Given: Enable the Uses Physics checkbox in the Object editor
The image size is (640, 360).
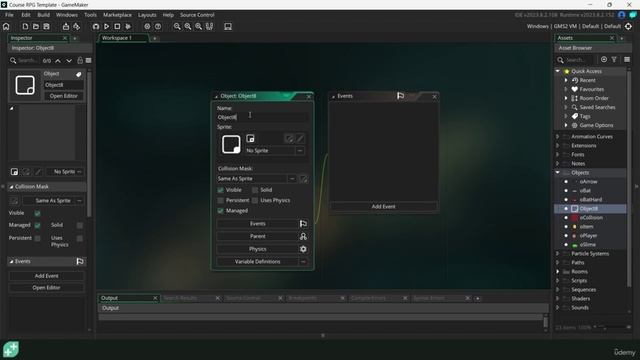Looking at the screenshot, I should pos(255,200).
